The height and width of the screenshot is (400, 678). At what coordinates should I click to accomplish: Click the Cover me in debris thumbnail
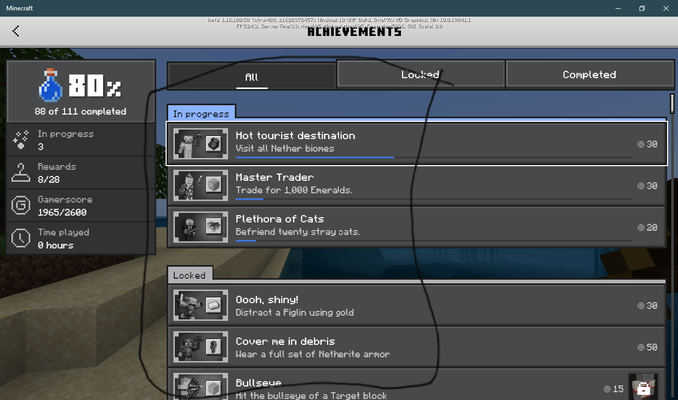coord(201,347)
